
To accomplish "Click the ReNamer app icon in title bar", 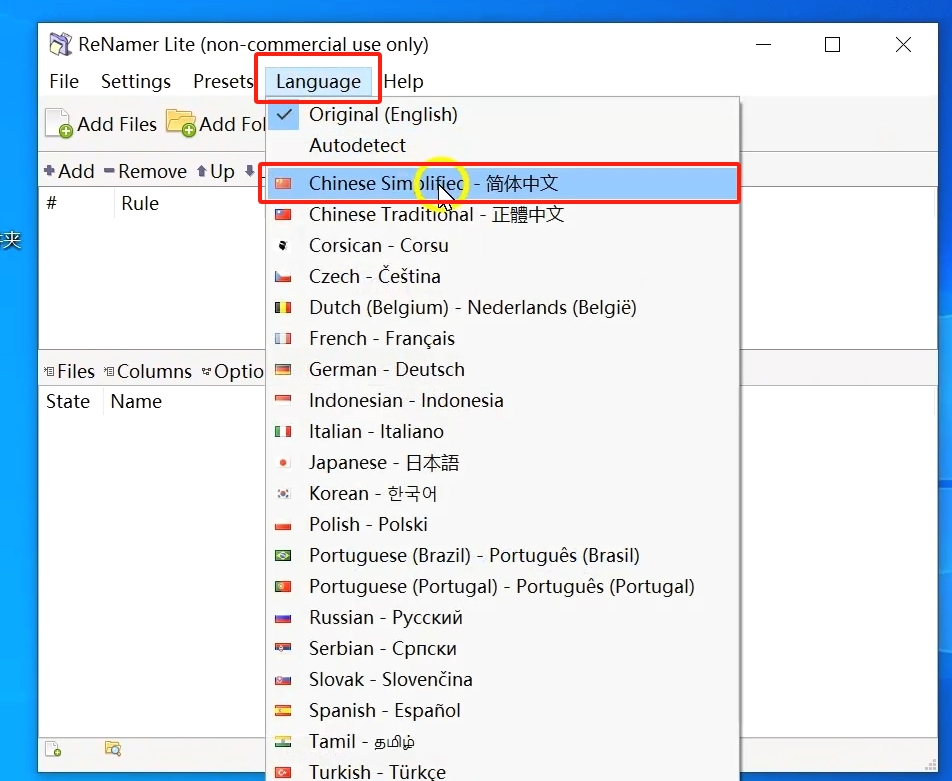I will (x=60, y=44).
